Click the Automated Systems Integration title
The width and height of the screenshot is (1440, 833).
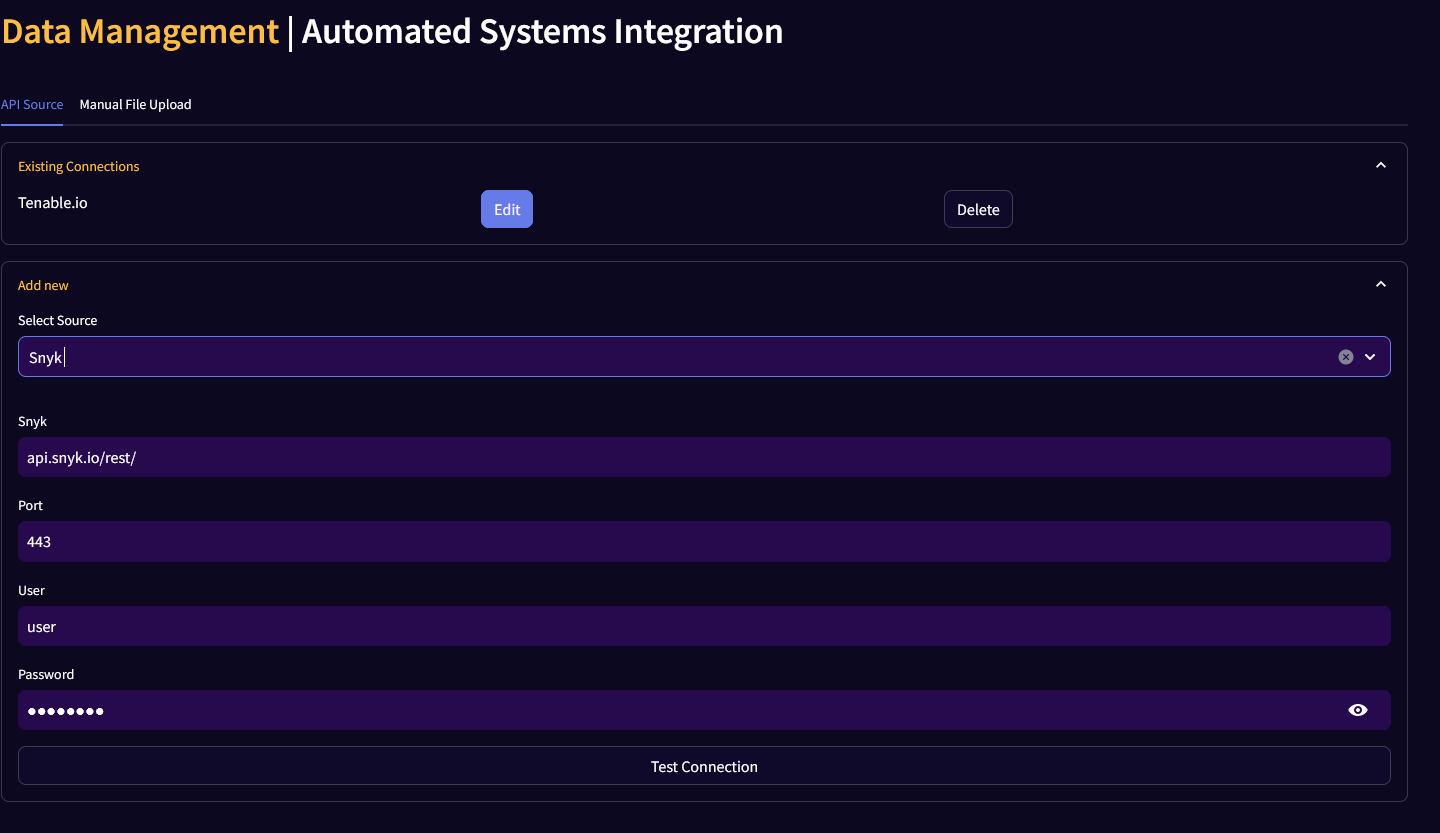[x=542, y=32]
